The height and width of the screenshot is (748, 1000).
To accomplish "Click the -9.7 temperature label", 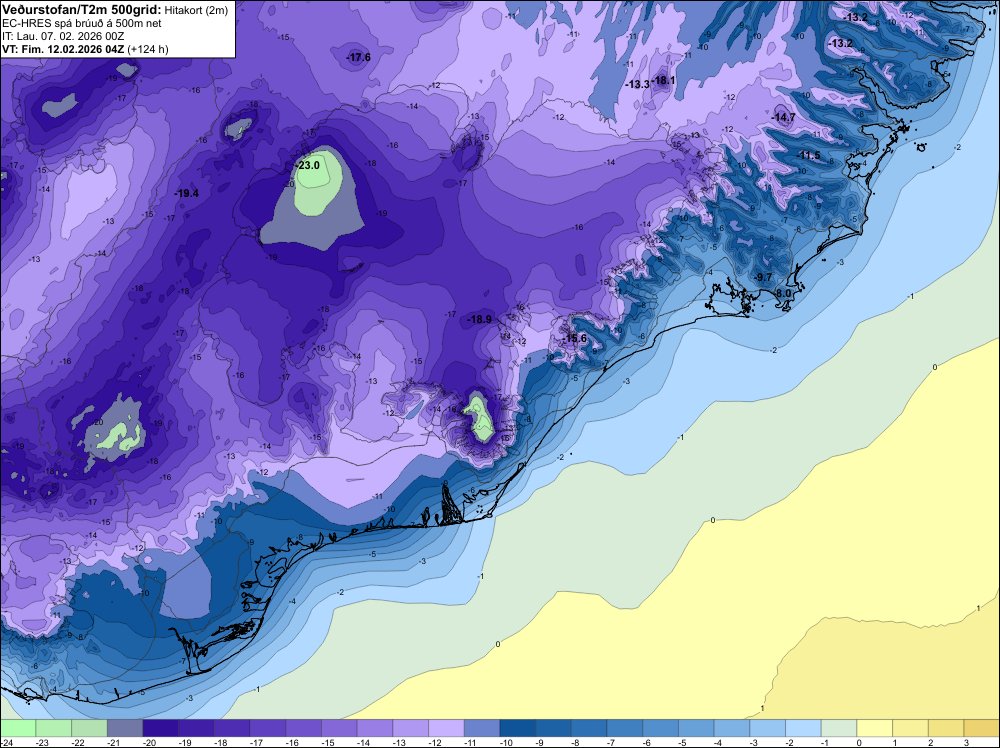I will [763, 277].
